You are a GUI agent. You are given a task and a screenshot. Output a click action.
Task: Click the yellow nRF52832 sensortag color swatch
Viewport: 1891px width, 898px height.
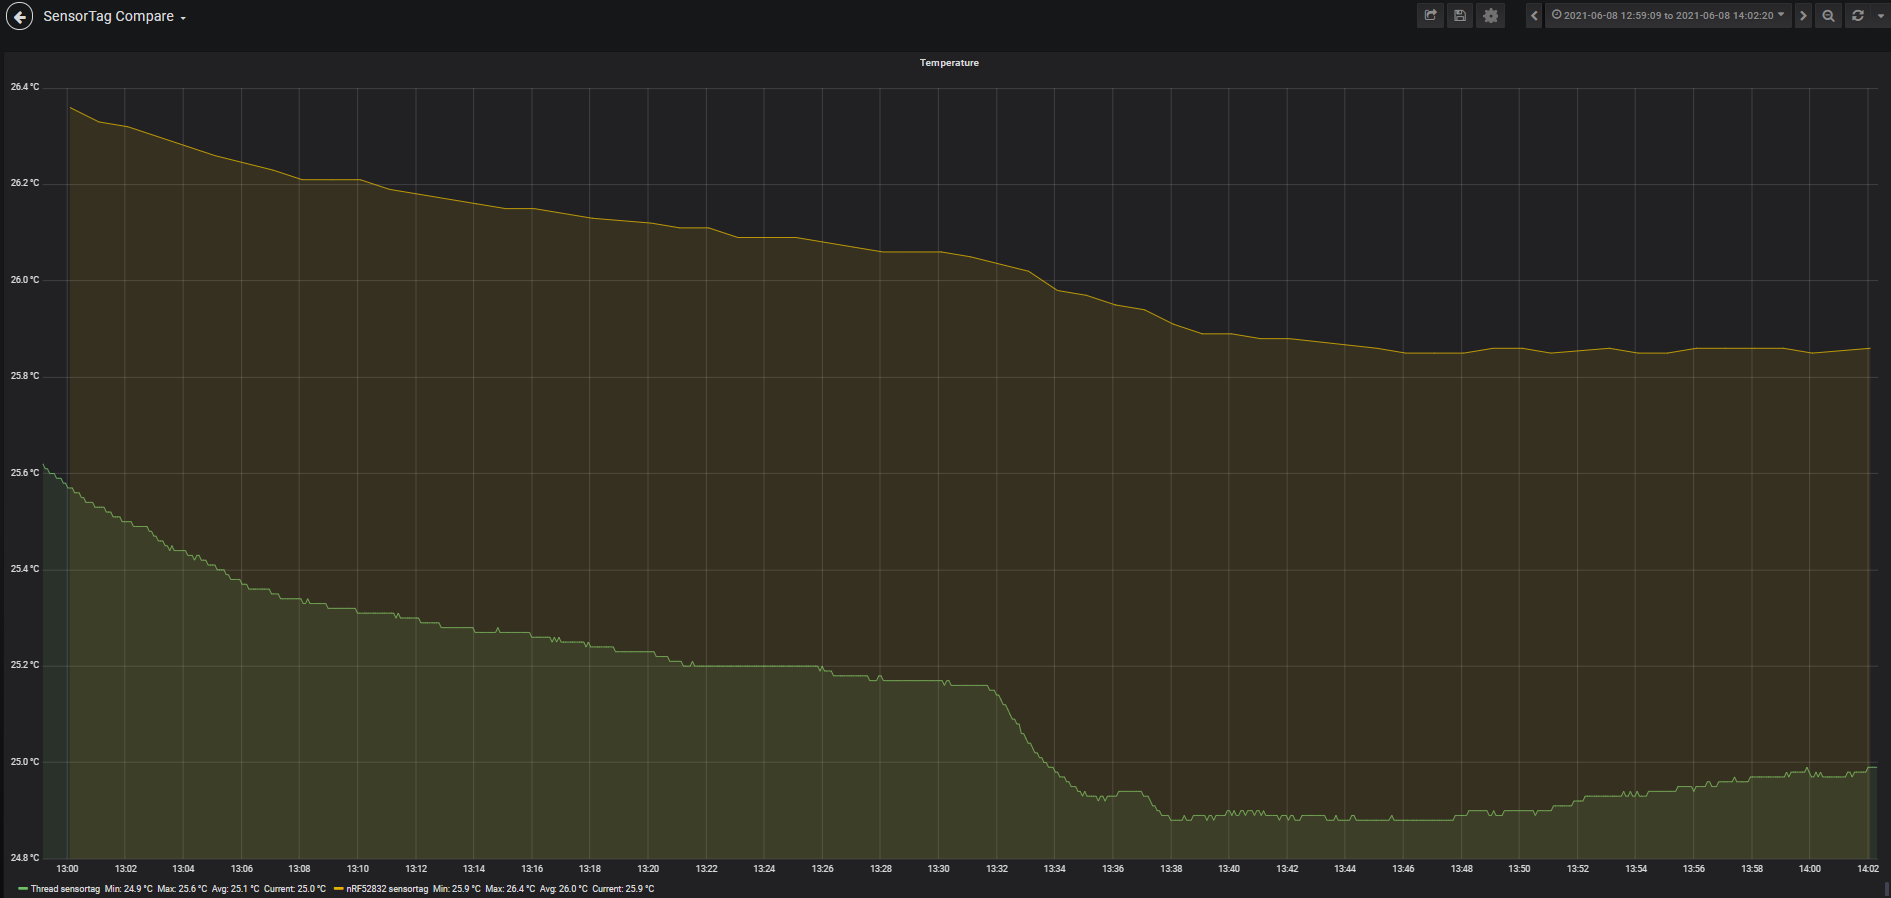pos(339,889)
